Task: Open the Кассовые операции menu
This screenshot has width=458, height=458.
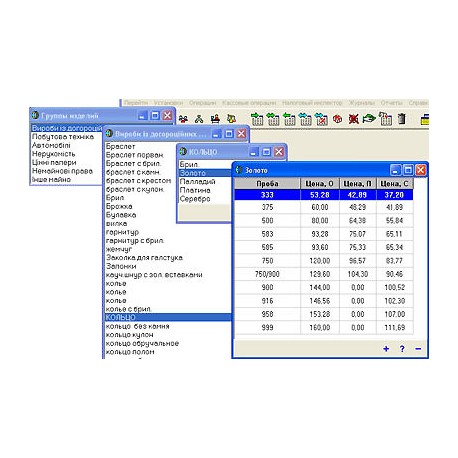Action: [x=249, y=103]
